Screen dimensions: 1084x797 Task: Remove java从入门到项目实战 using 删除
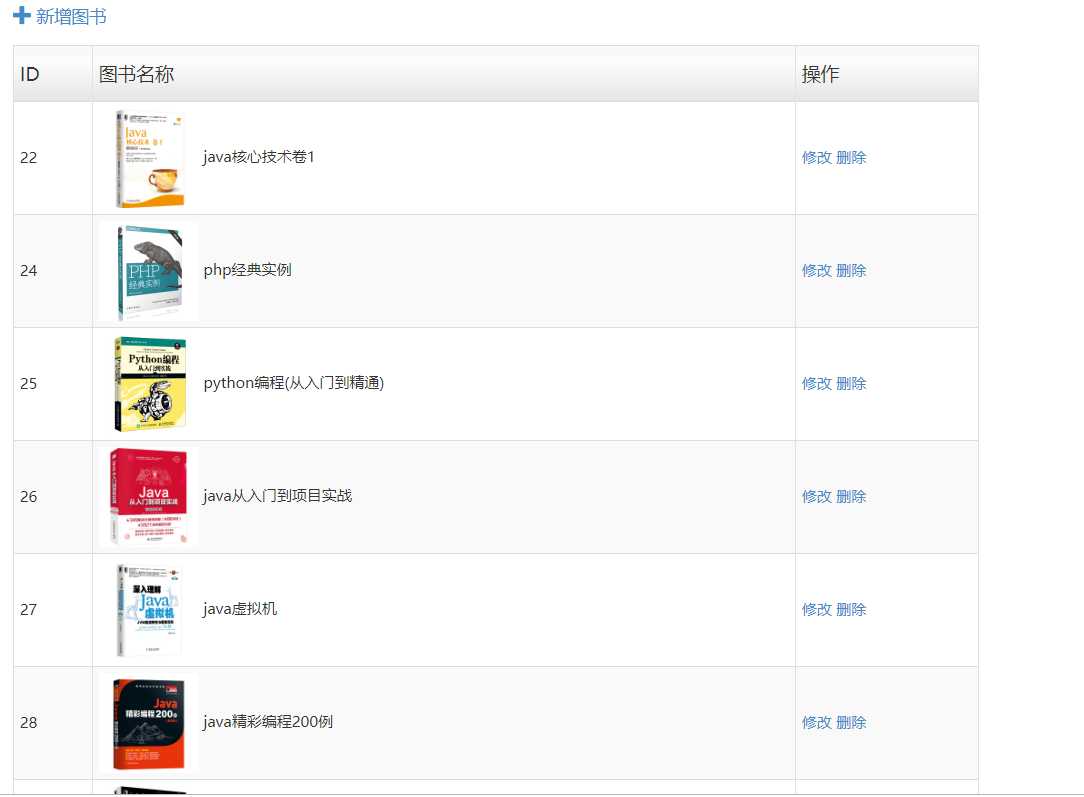851,497
